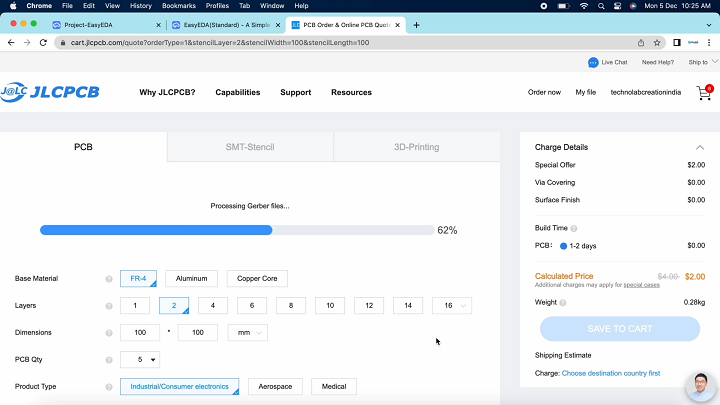Choose 2 layers option
Screen dimensions: 720x405
[174, 306]
